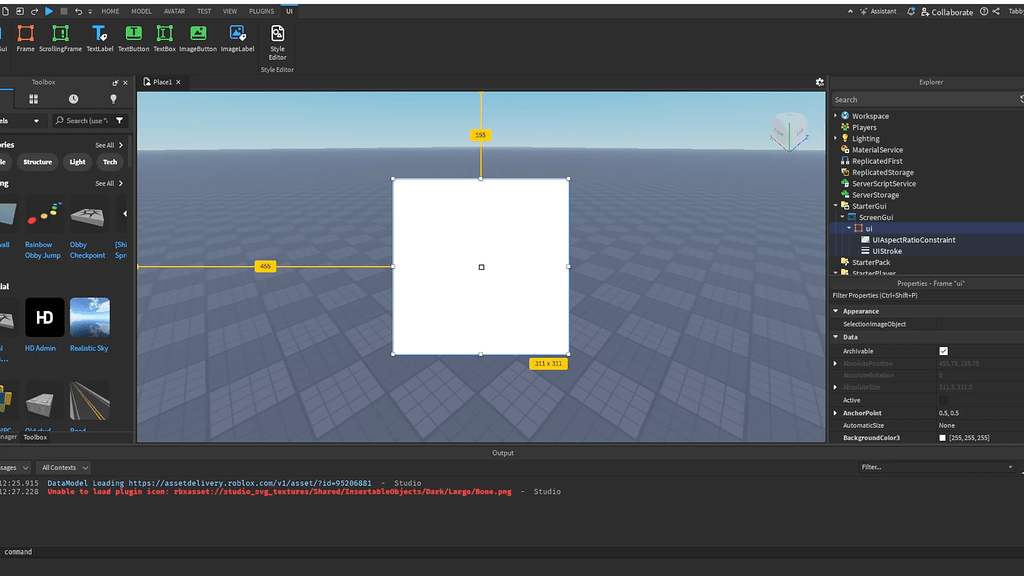Add a TextButton element
The image size is (1024, 576).
click(133, 39)
